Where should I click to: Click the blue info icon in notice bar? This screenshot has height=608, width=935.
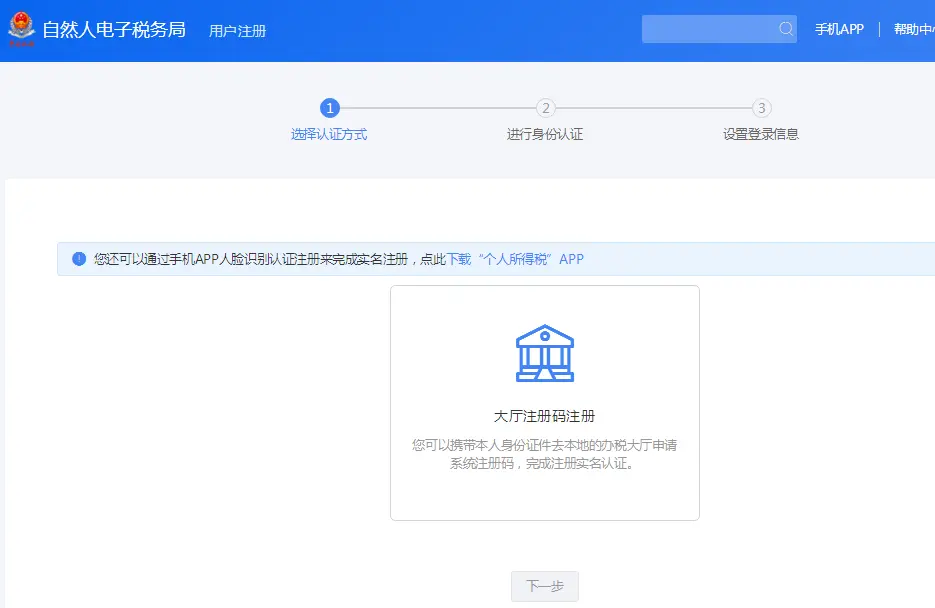point(79,259)
